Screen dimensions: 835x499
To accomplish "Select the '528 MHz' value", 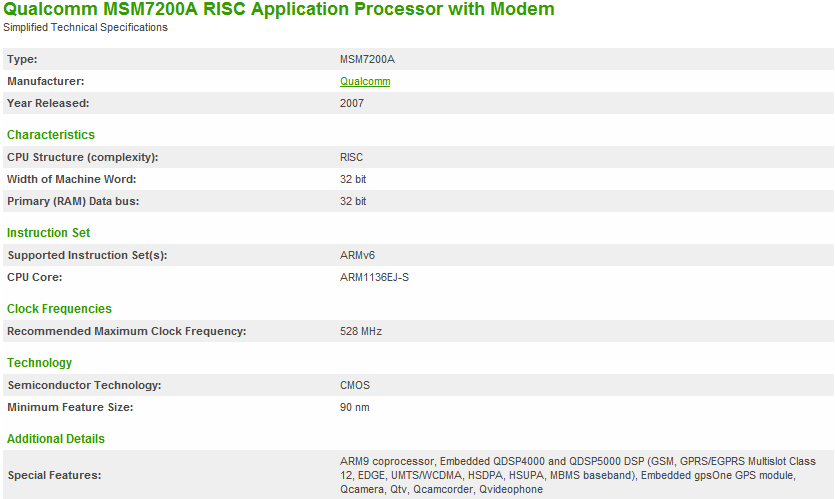I will pos(361,331).
